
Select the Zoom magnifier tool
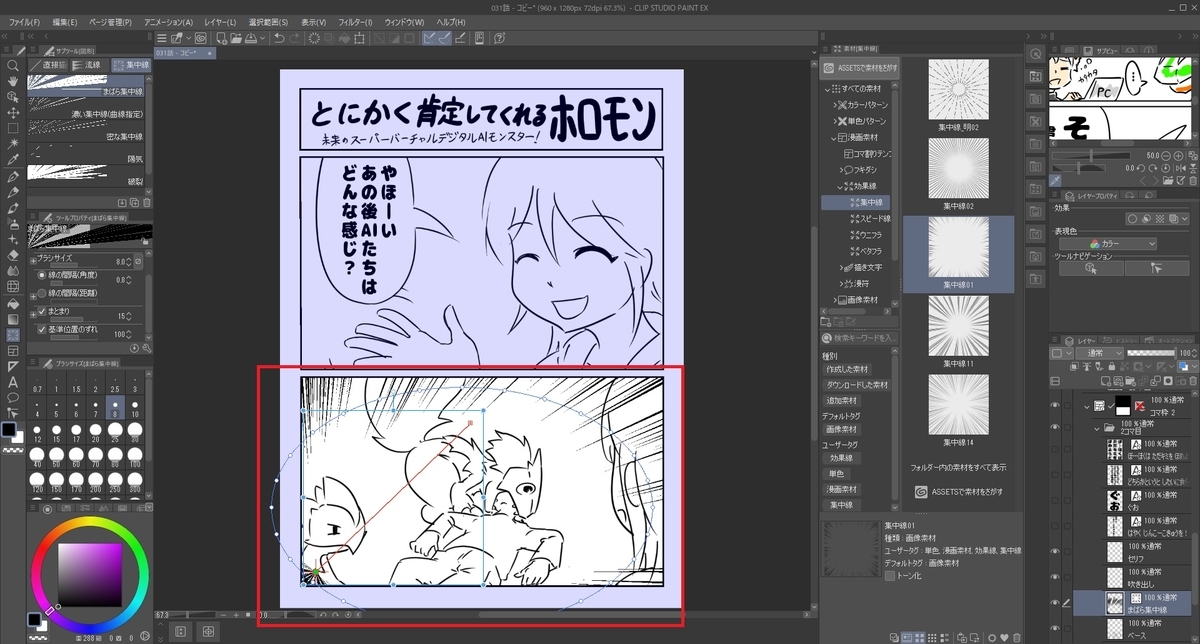pos(12,65)
